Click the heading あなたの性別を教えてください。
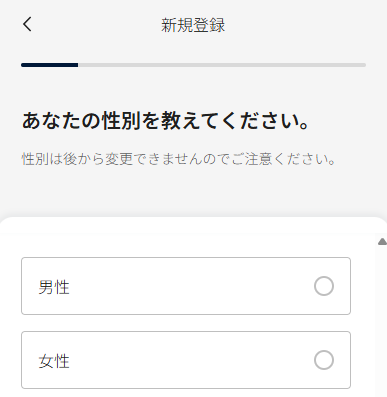 tap(166, 120)
